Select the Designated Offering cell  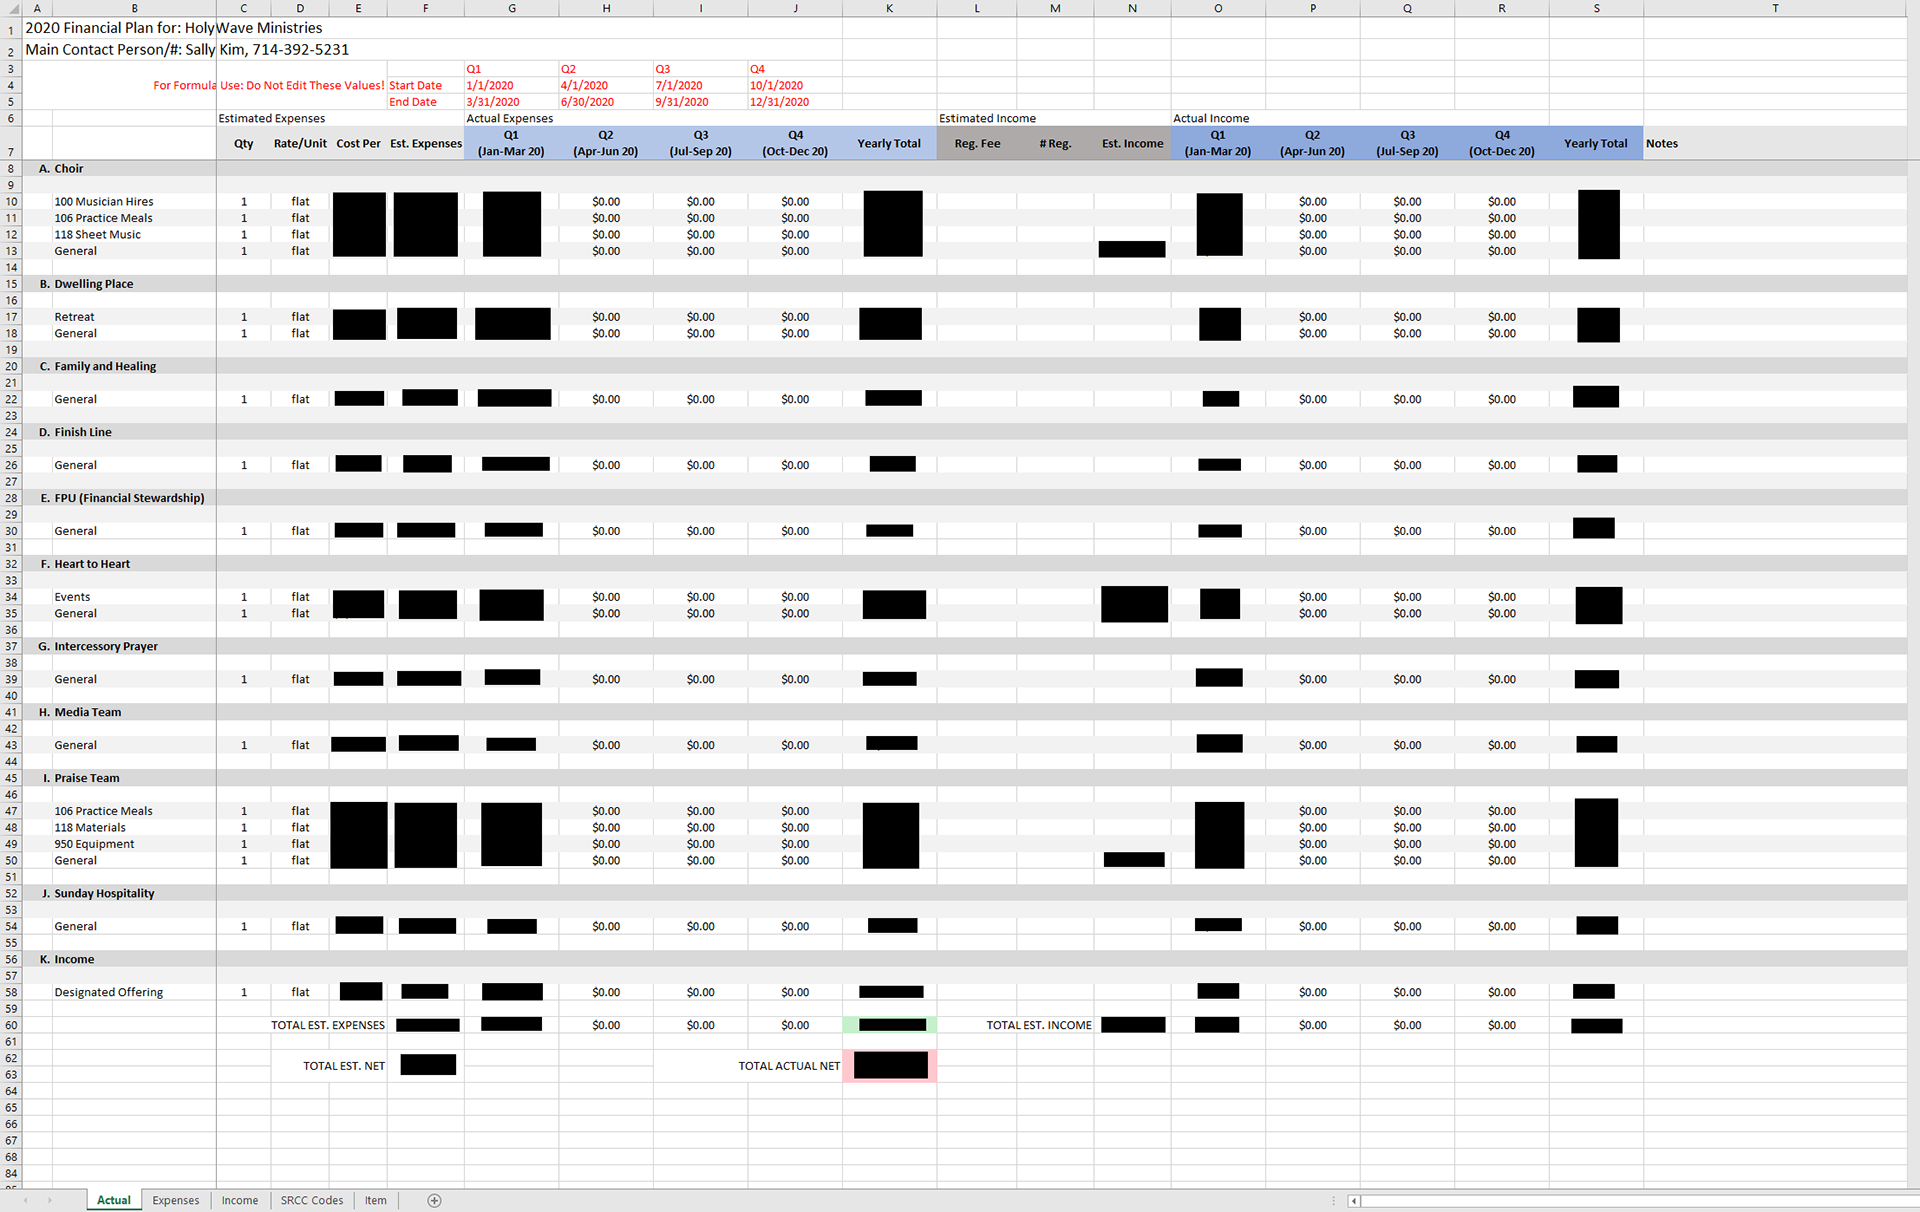pos(109,992)
